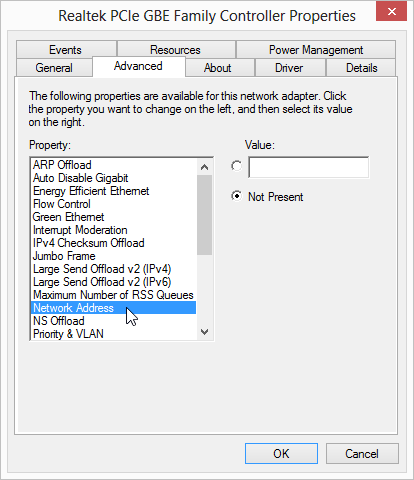Close the Realtek properties dialog
Viewport: 414px width, 480px height.
[x=391, y=11]
